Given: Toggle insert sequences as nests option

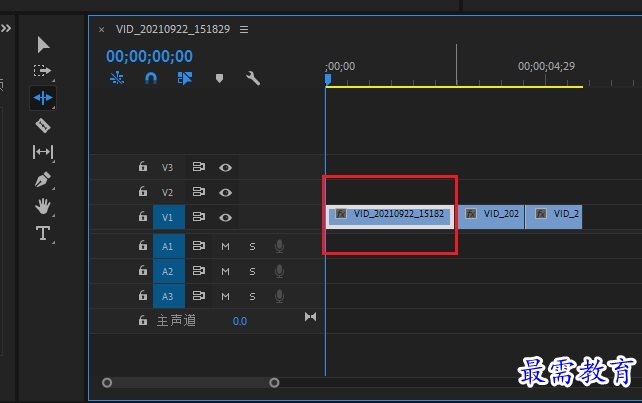Looking at the screenshot, I should tap(117, 78).
